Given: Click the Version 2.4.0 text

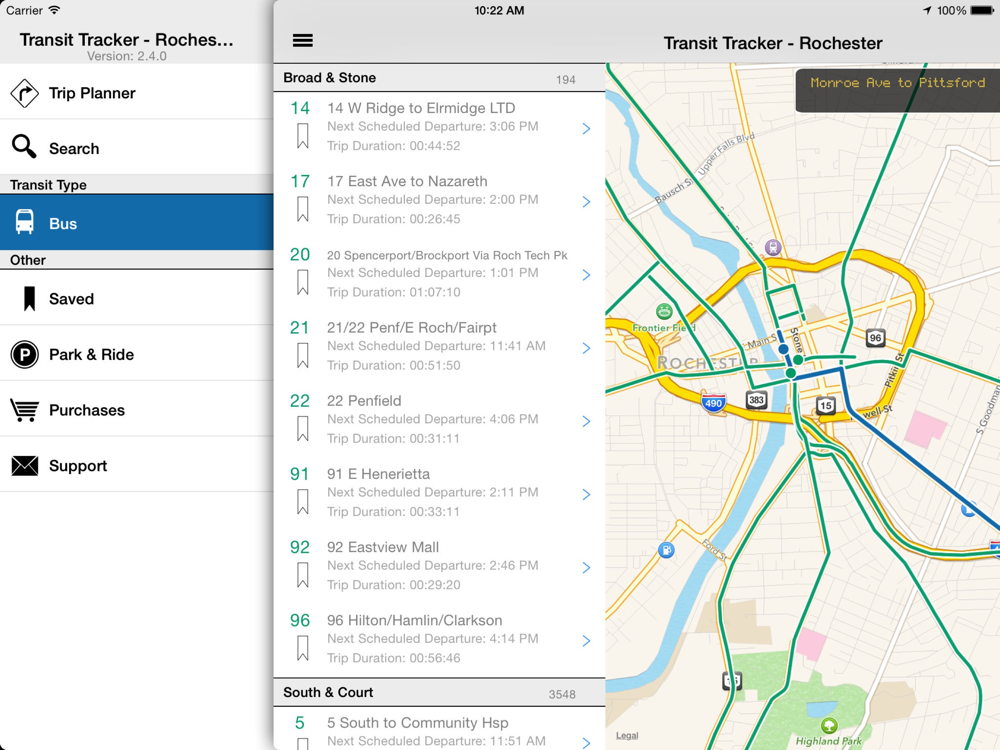Looking at the screenshot, I should (x=126, y=56).
